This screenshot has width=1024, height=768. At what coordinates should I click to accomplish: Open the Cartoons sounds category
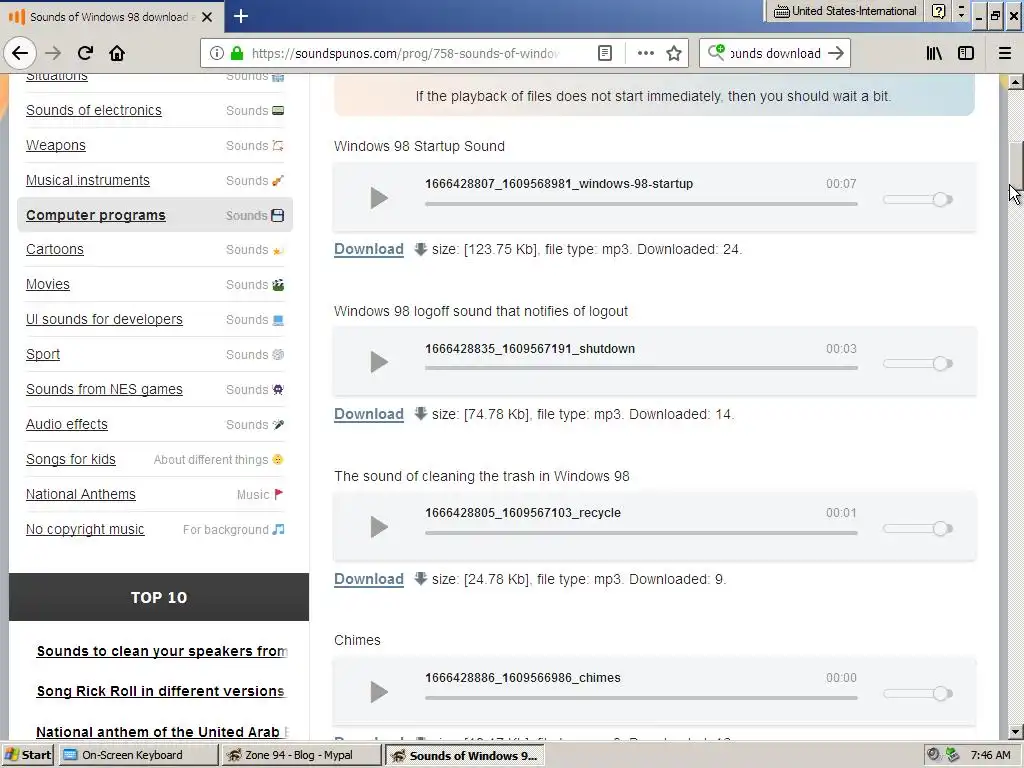tap(55, 249)
